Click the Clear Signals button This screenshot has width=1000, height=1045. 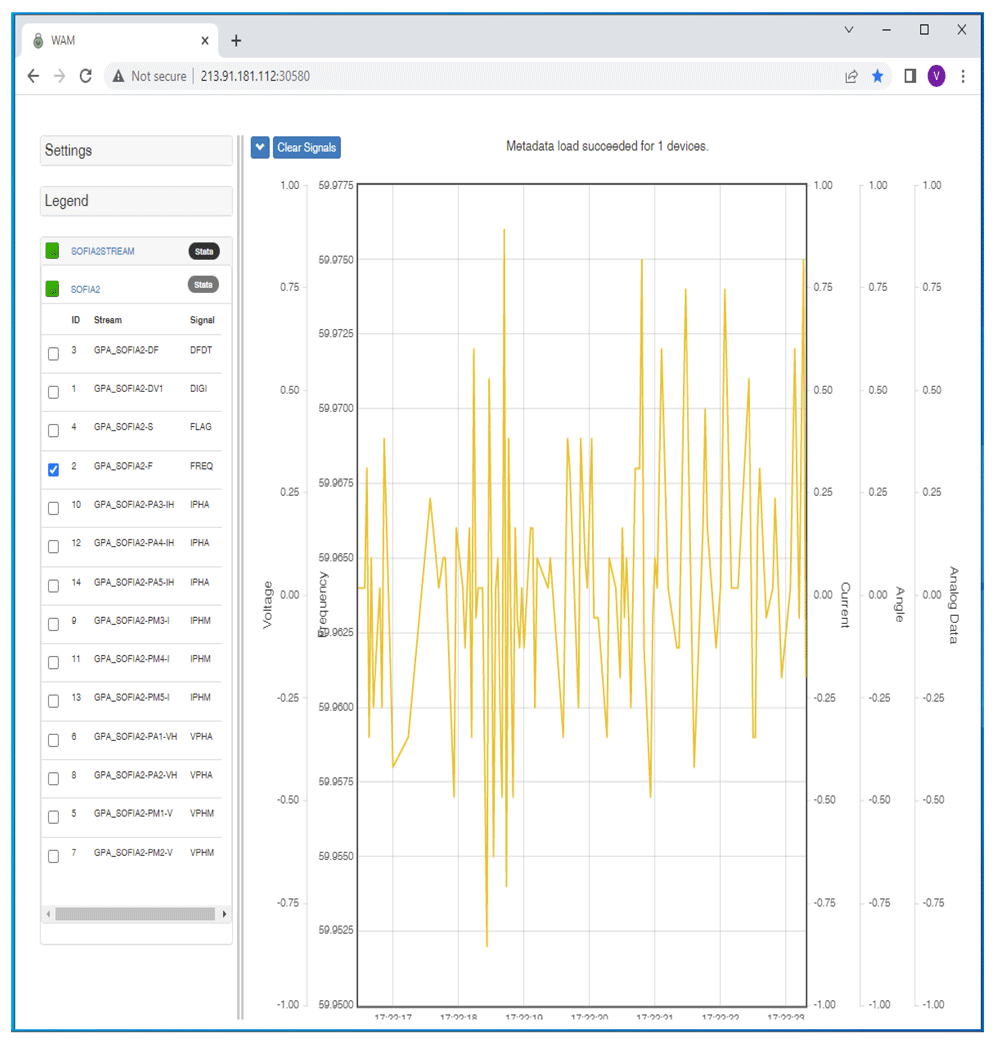[307, 147]
